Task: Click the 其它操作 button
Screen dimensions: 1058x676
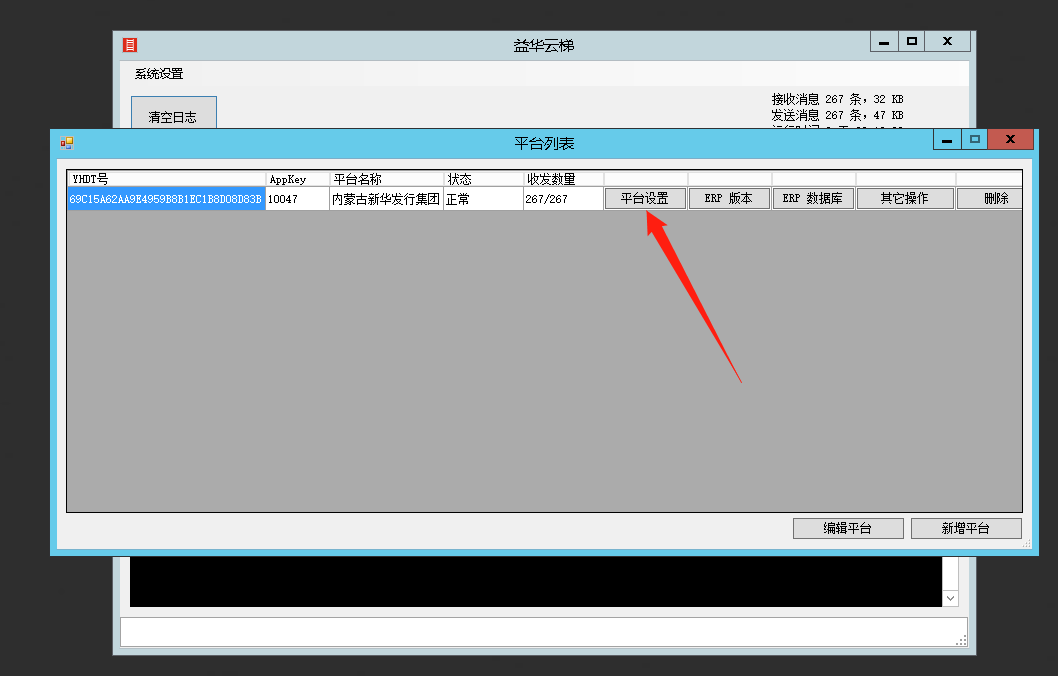Action: coord(905,199)
